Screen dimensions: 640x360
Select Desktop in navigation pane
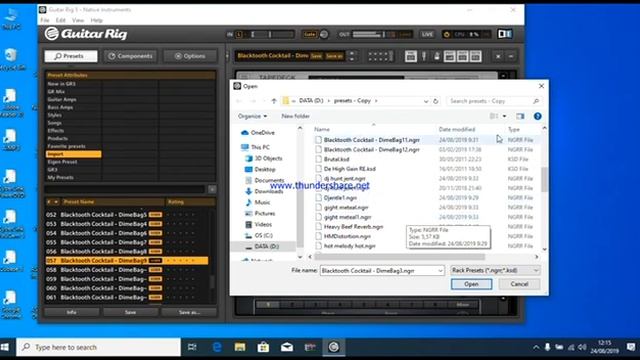[x=264, y=169]
